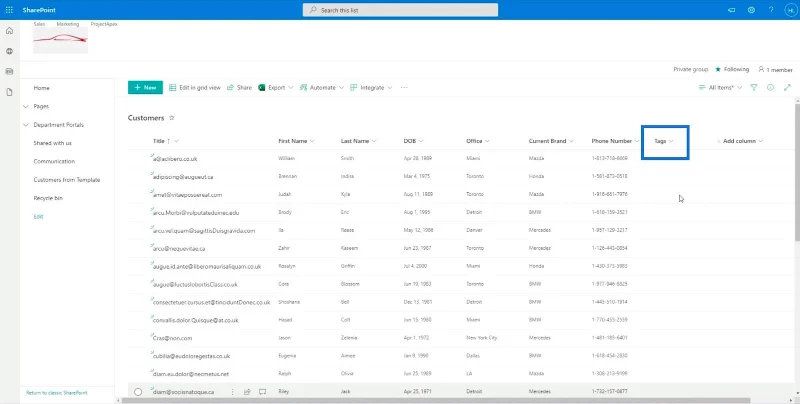
Task: Open the filter pane funnel icon
Action: pyautogui.click(x=754, y=88)
